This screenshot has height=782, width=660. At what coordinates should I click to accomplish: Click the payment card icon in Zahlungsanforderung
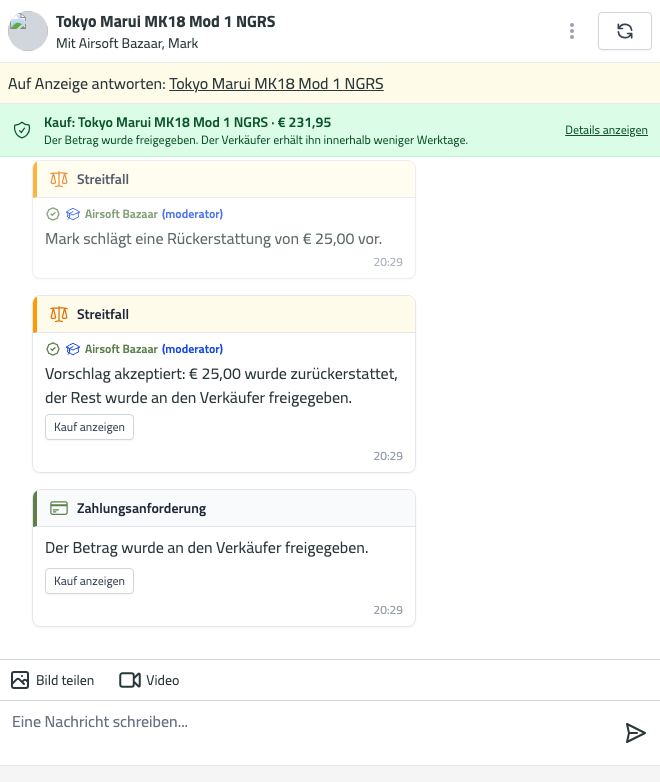(59, 508)
